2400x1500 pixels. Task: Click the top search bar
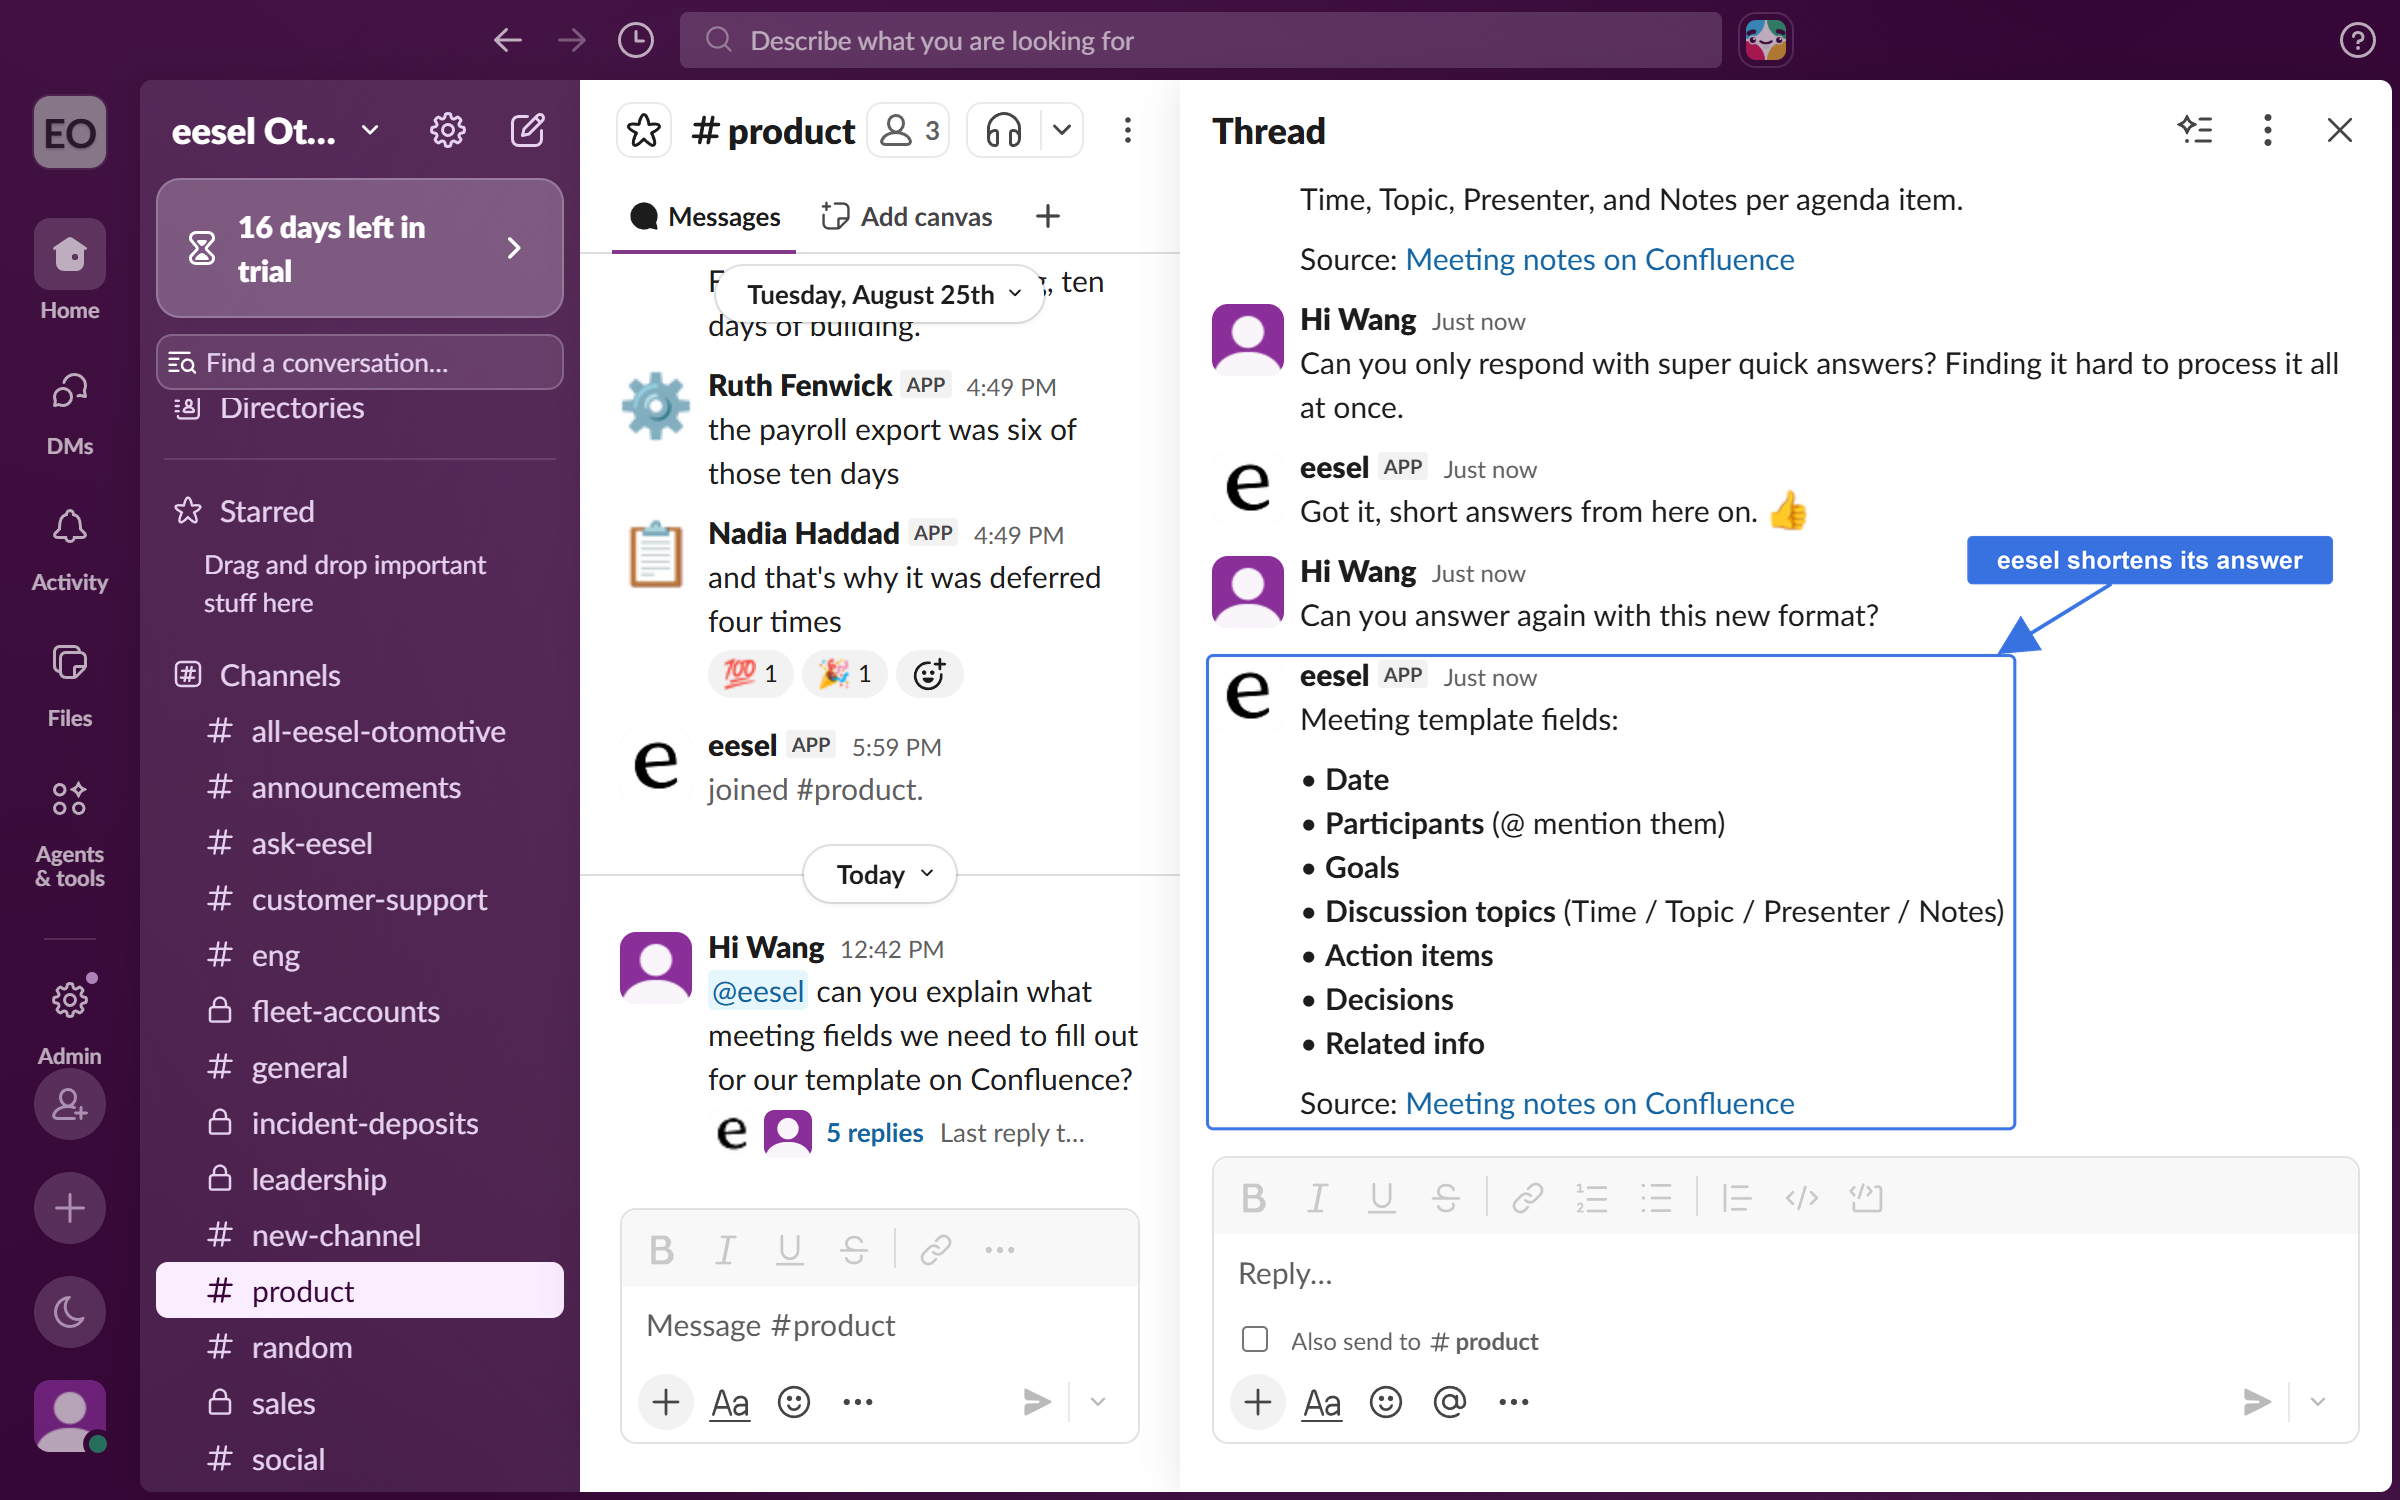pos(1200,41)
